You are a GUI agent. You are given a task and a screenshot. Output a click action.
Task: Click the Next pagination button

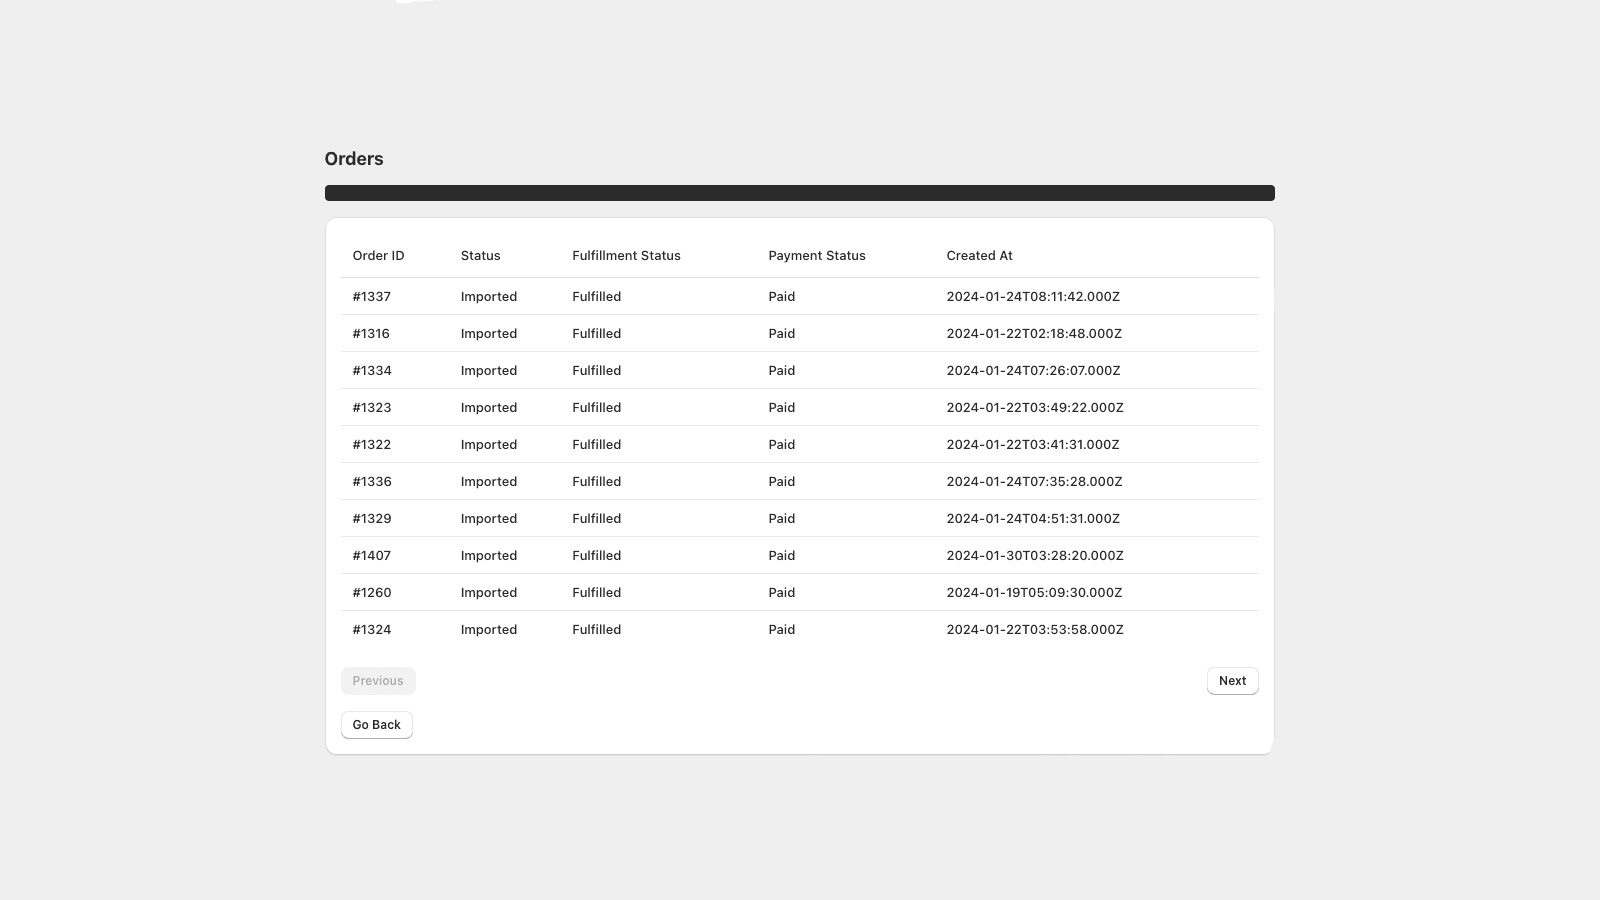pos(1232,680)
